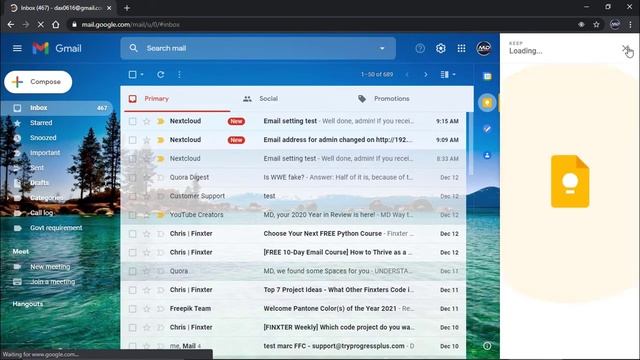640x360 pixels.
Task: Open the More options three-dot menu
Action: pyautogui.click(x=180, y=74)
